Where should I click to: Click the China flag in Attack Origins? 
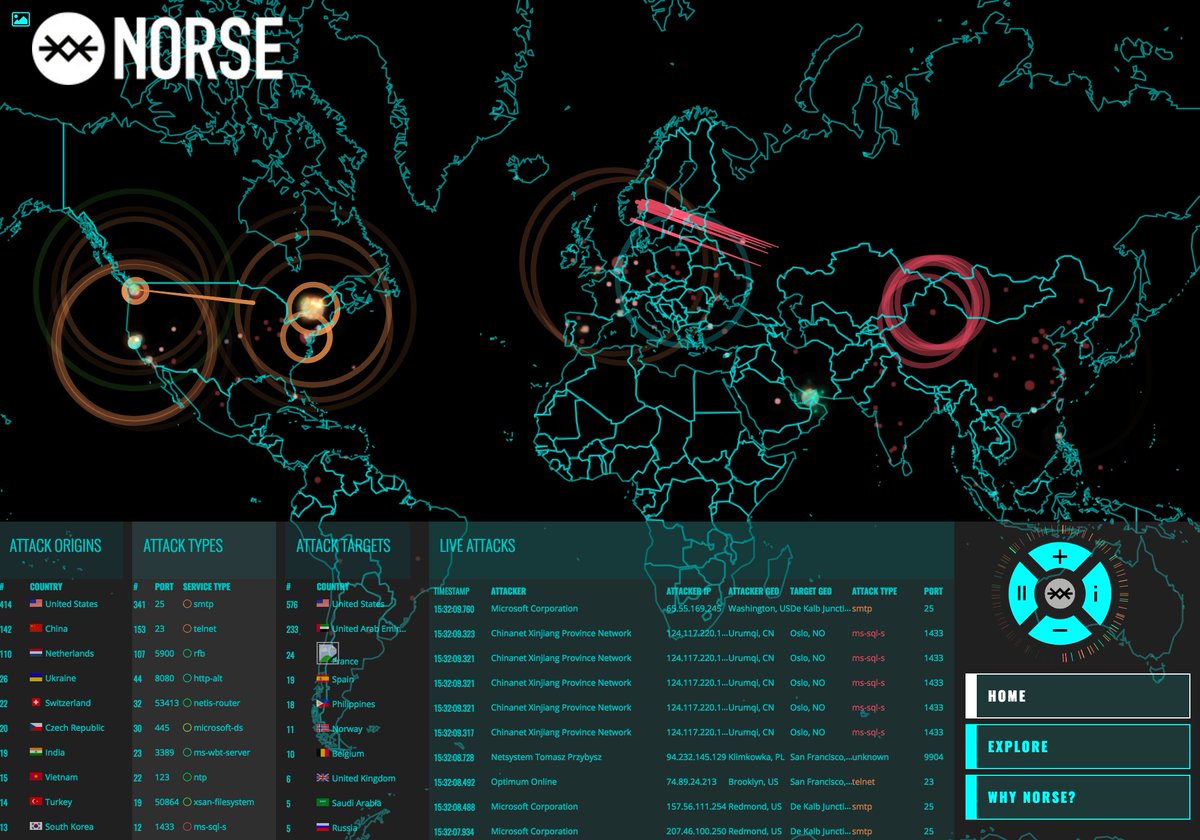(36, 629)
